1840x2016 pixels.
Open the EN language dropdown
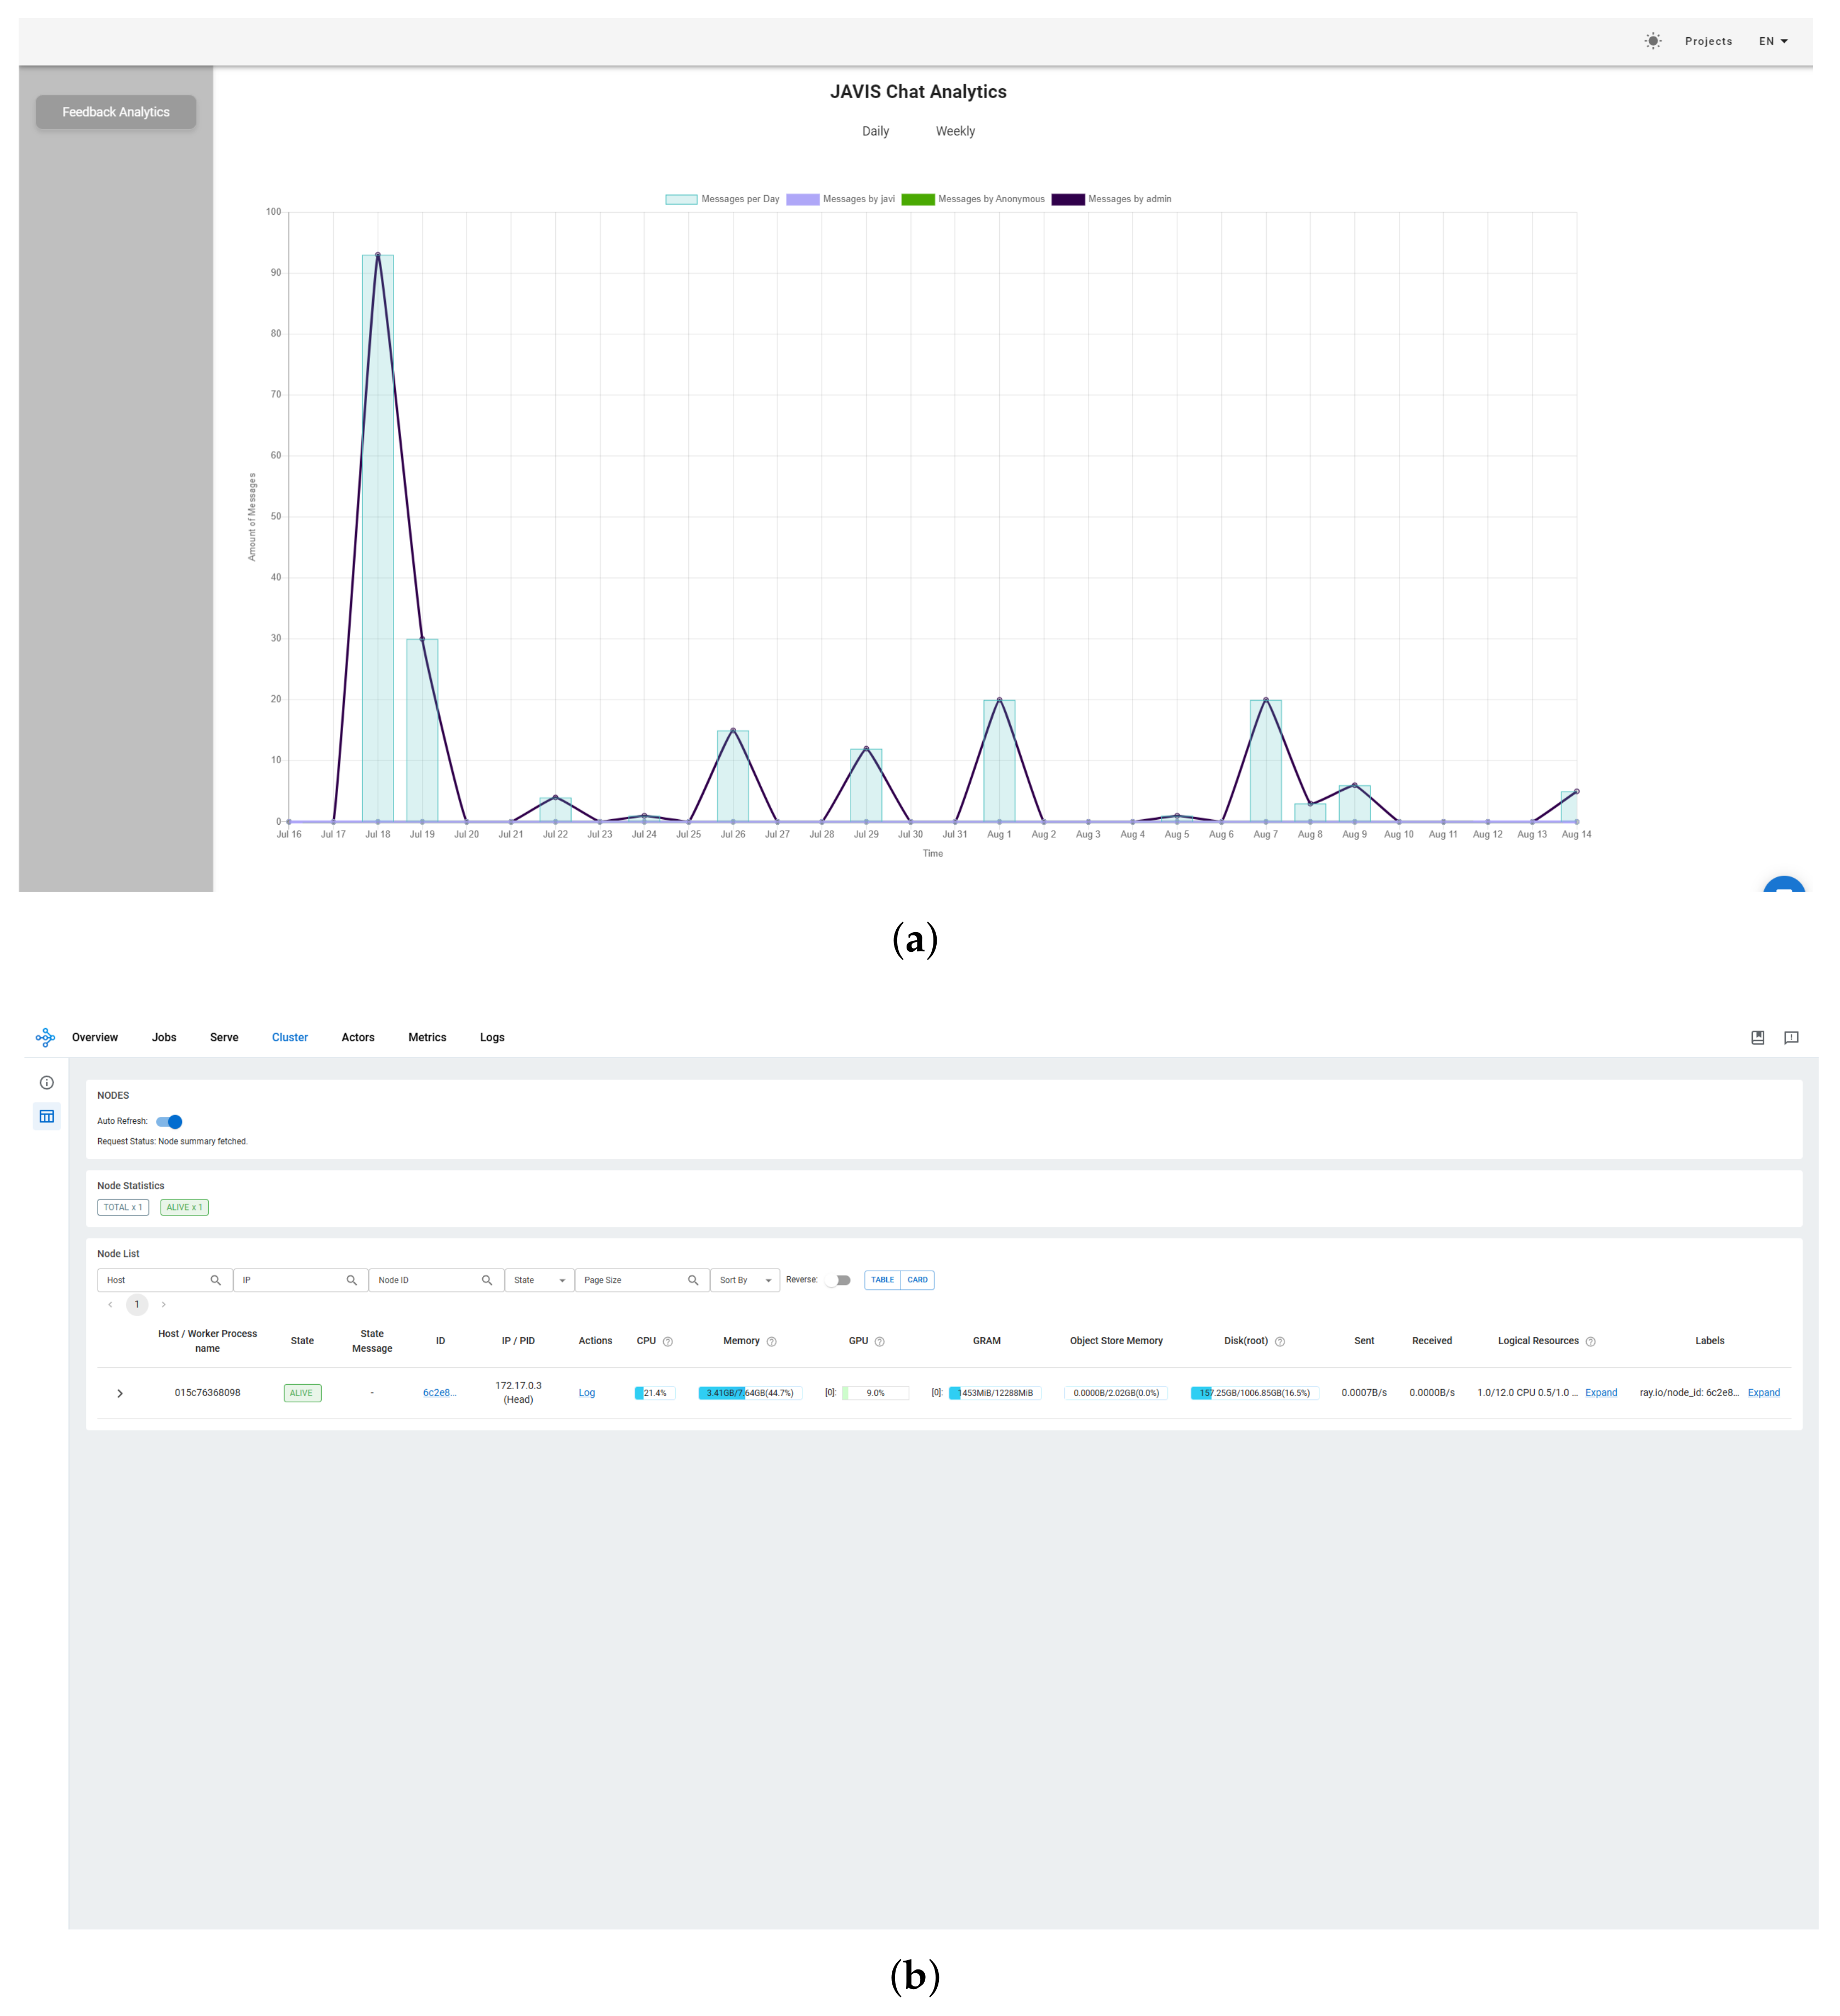point(1773,41)
